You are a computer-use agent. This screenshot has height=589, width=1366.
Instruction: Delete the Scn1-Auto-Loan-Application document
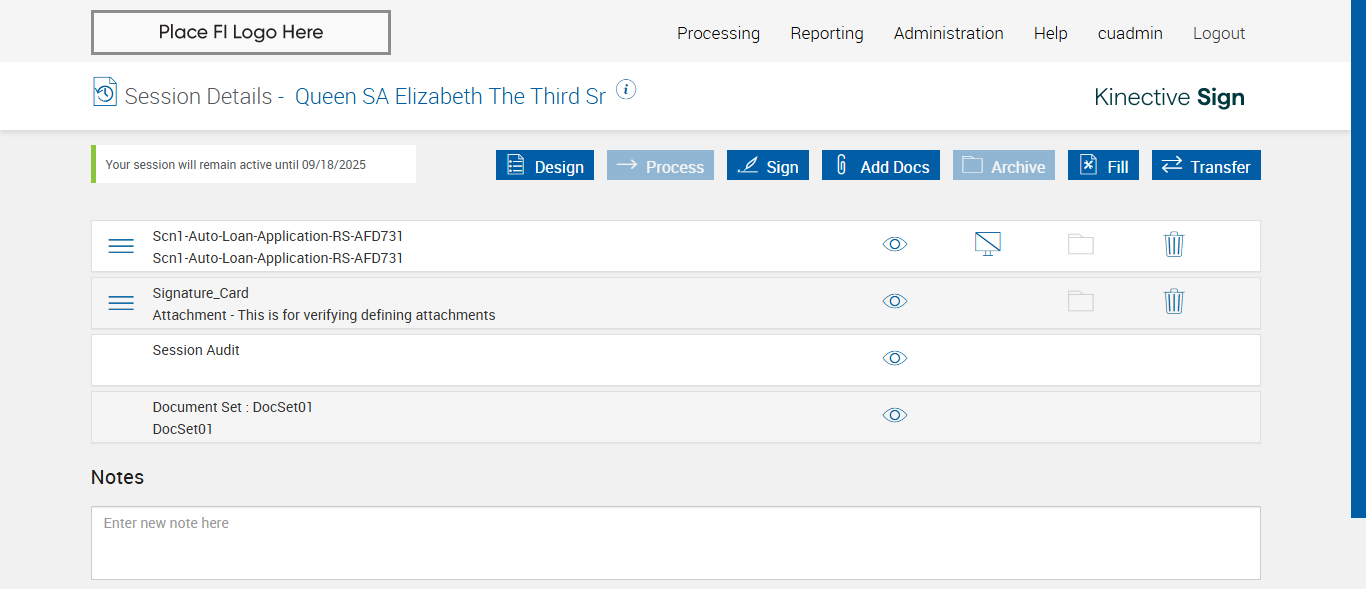pos(1174,244)
